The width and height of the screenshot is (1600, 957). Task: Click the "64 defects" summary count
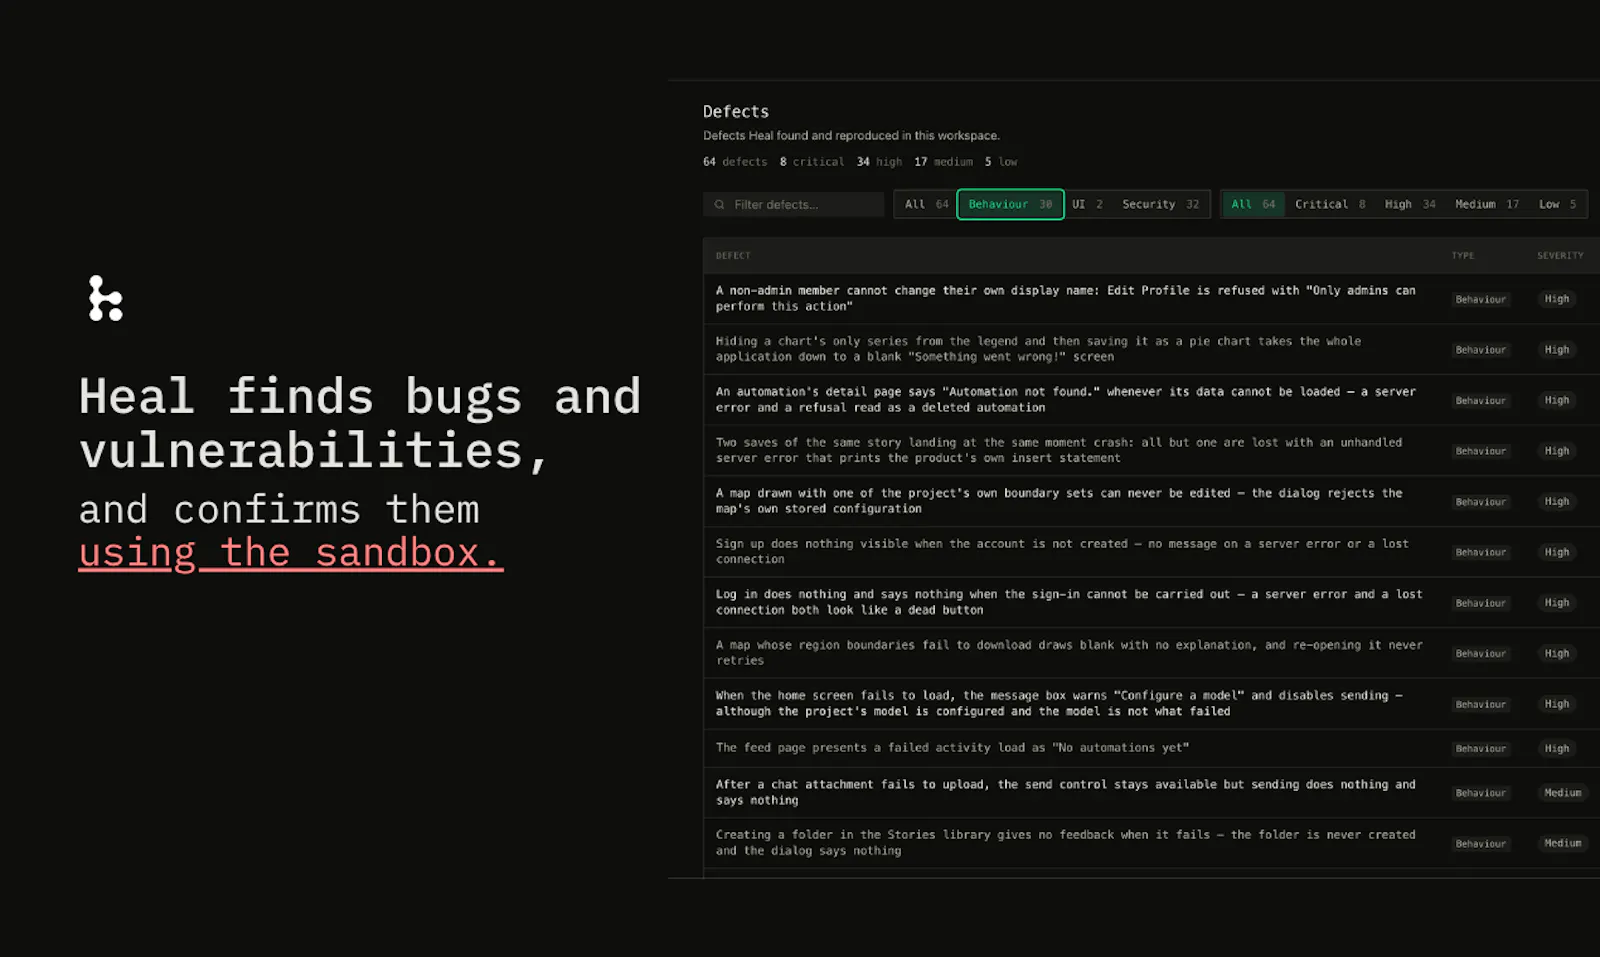click(x=735, y=162)
